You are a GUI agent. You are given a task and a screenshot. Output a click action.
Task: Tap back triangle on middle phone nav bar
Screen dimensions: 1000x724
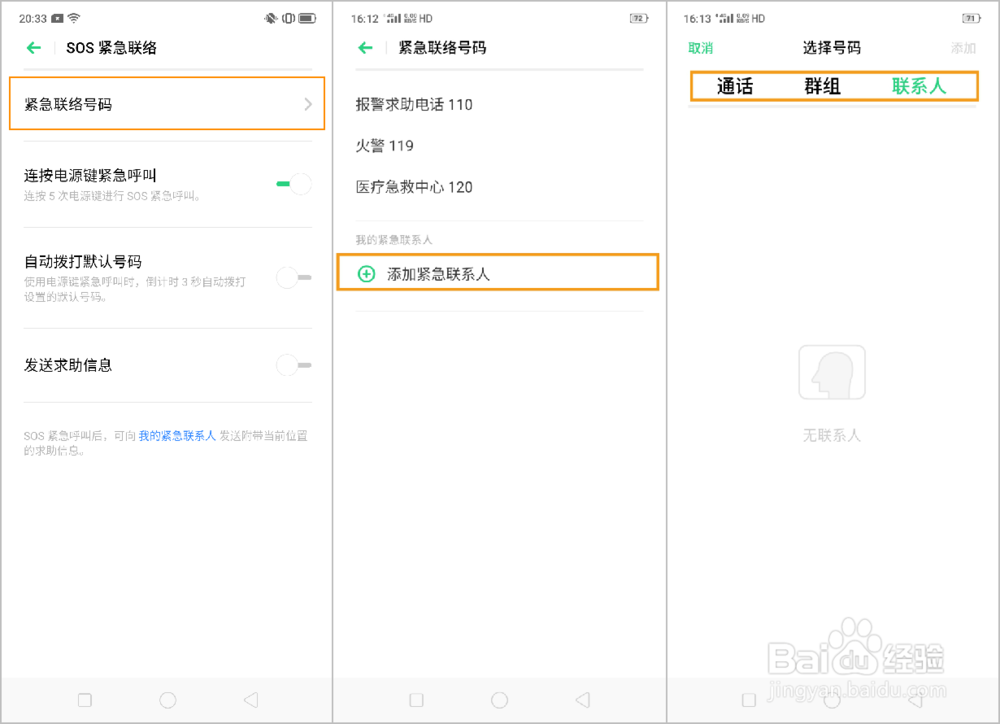[x=582, y=700]
